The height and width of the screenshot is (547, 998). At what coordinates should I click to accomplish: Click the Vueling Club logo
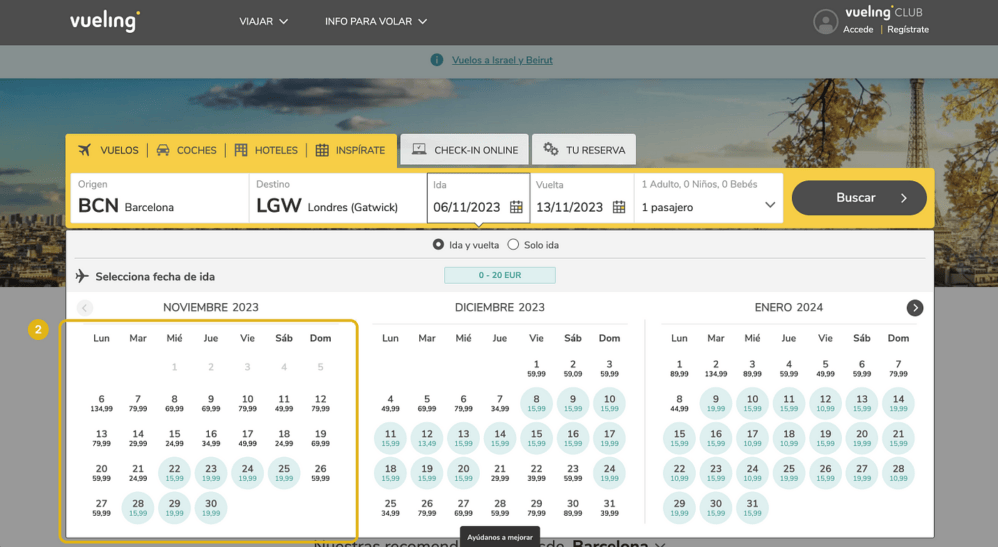(883, 13)
